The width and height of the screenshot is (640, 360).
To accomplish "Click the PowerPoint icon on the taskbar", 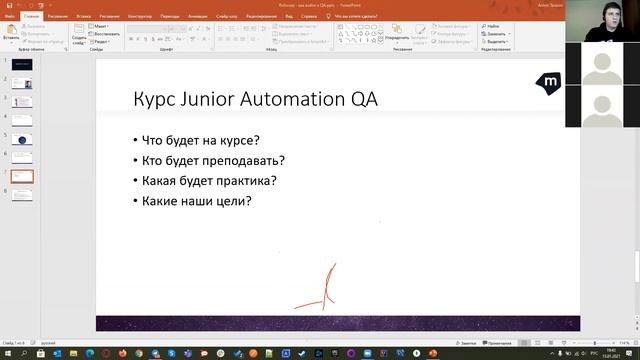I will point(433,353).
